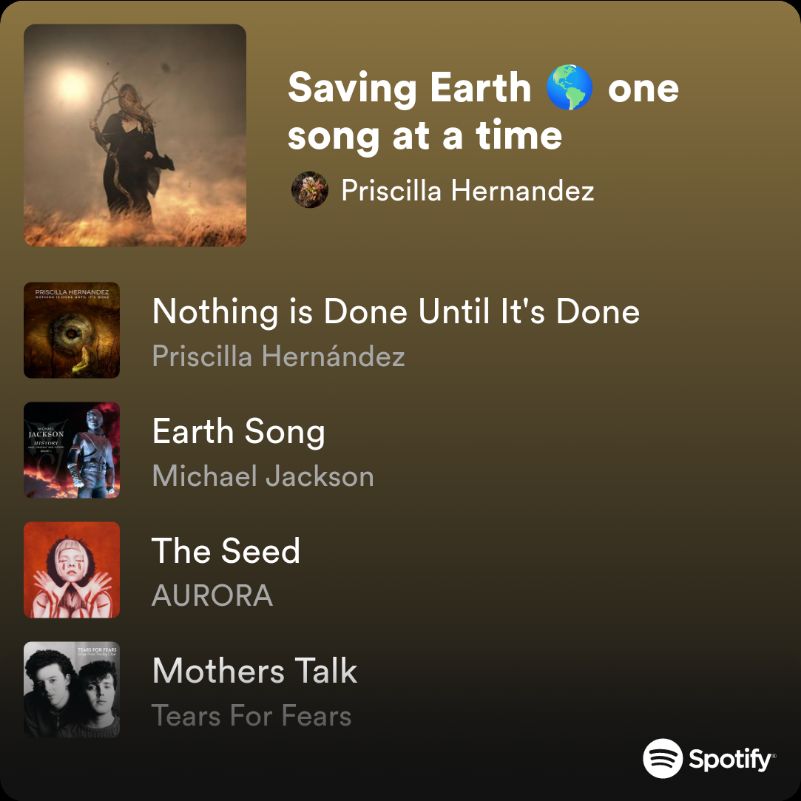Play "The Seed" track title
This screenshot has height=801, width=801.
(x=226, y=551)
